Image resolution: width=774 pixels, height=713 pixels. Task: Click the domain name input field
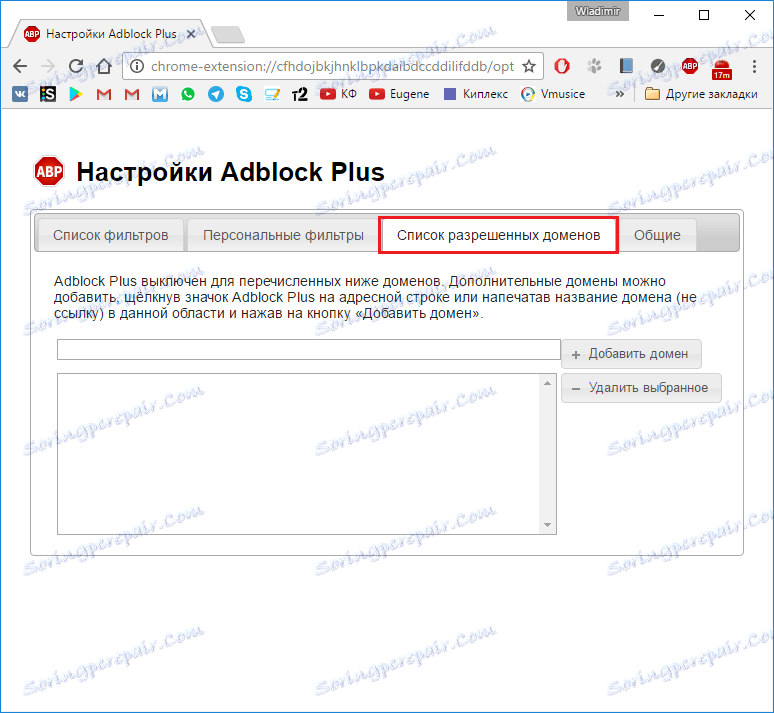[x=309, y=349]
